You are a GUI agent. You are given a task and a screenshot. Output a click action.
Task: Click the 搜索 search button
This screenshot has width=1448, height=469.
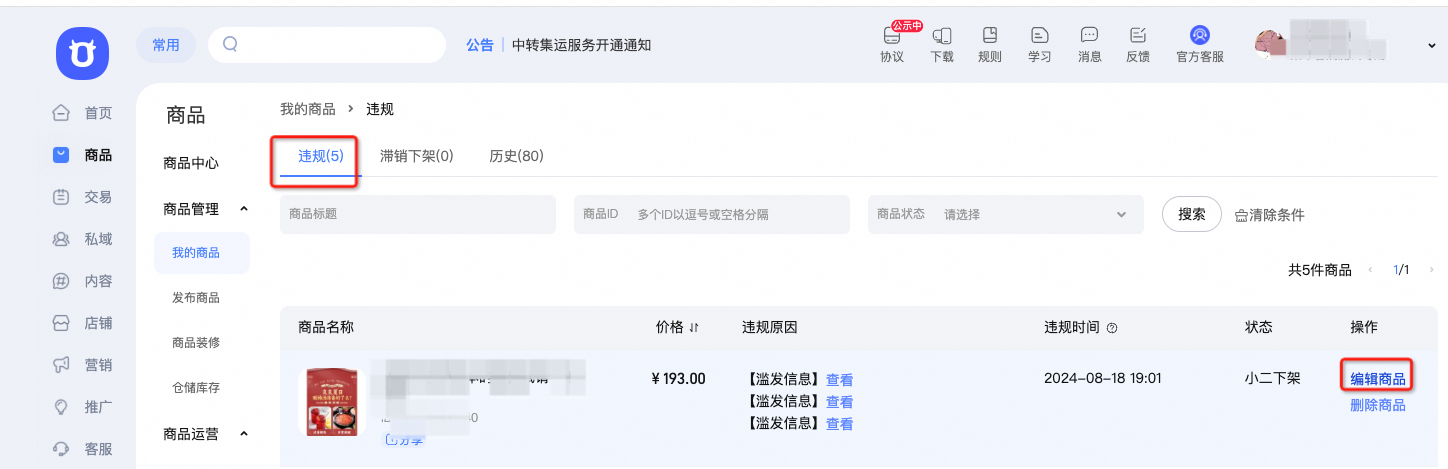click(1191, 214)
